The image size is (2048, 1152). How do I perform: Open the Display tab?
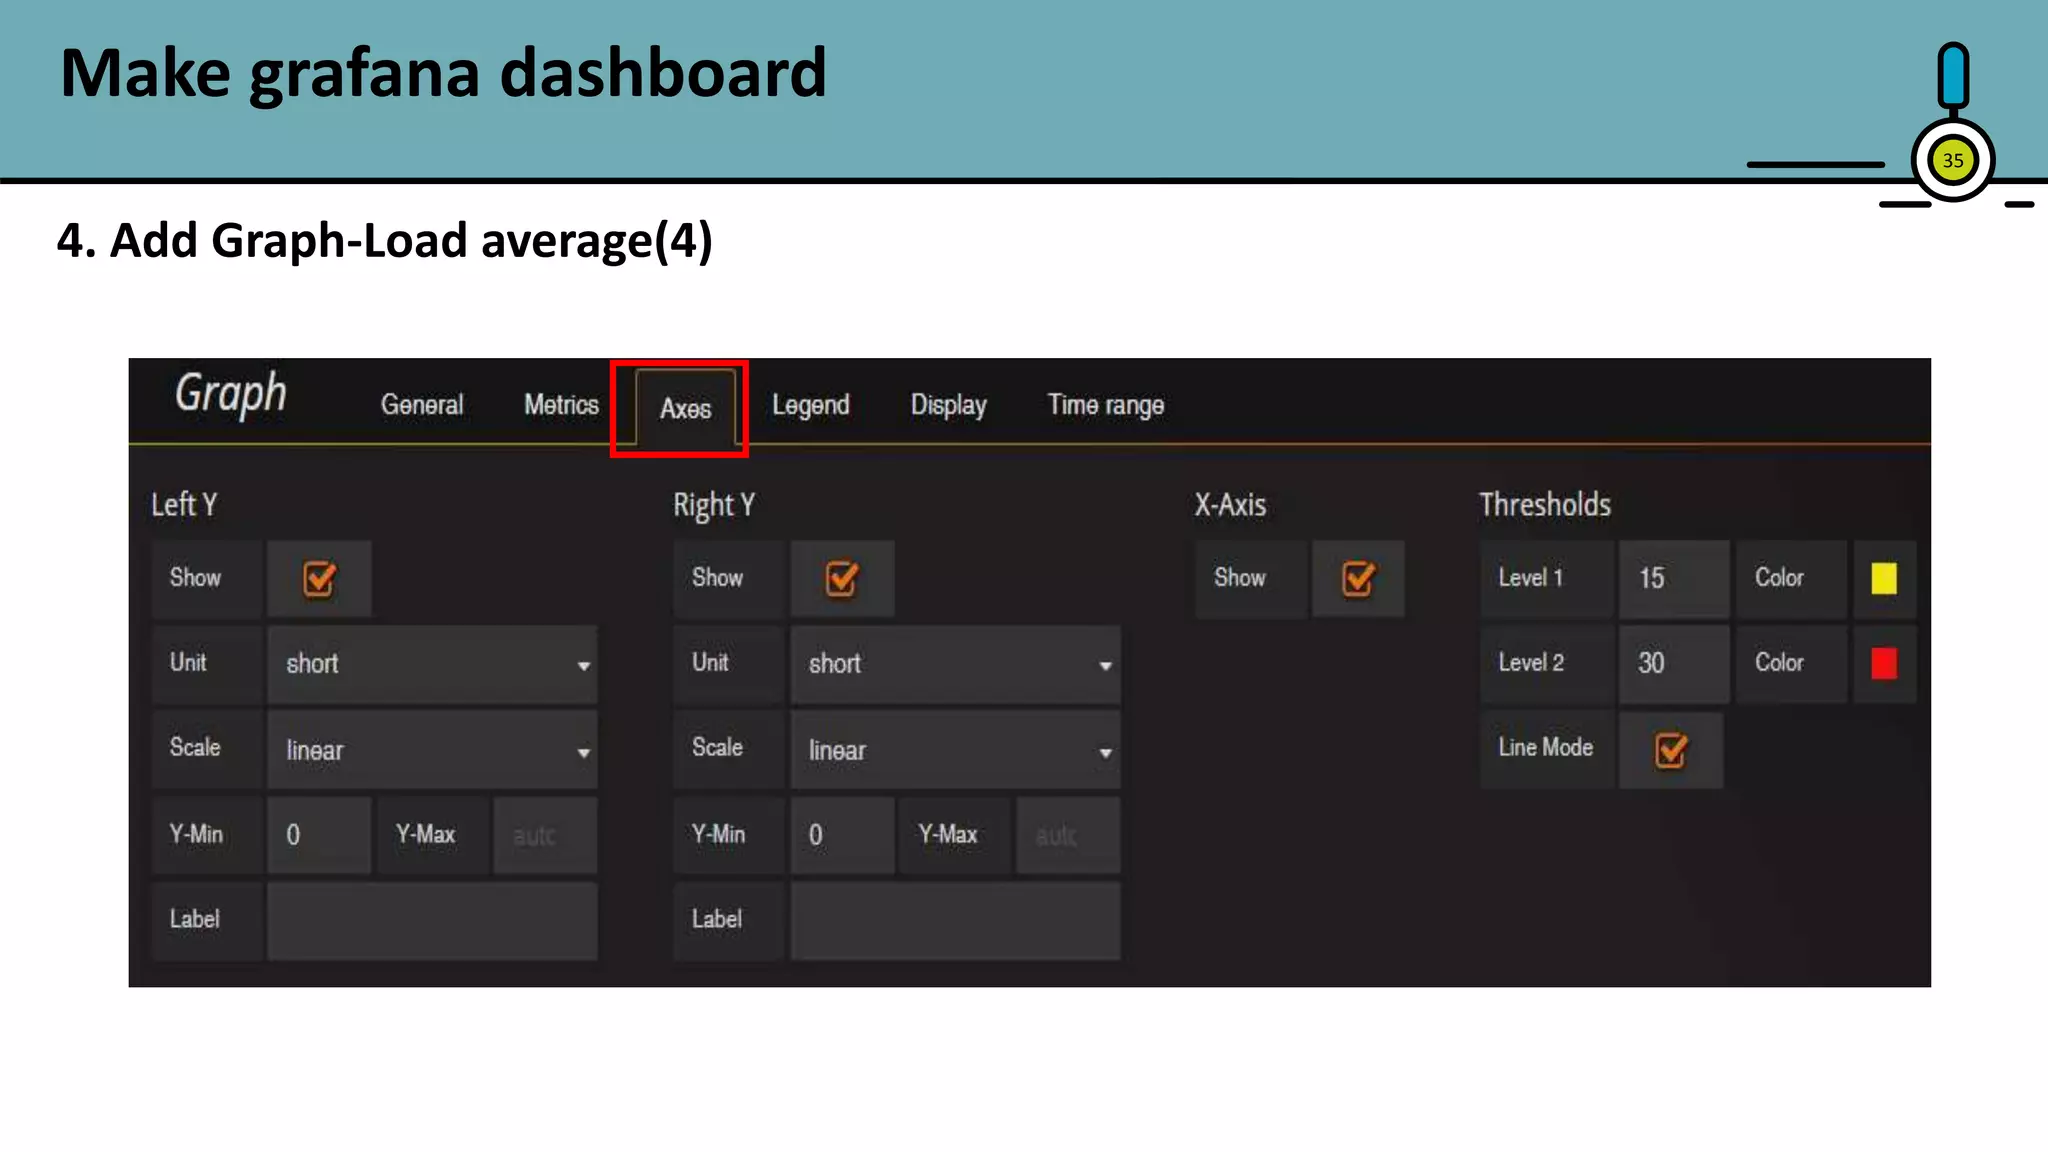(948, 405)
